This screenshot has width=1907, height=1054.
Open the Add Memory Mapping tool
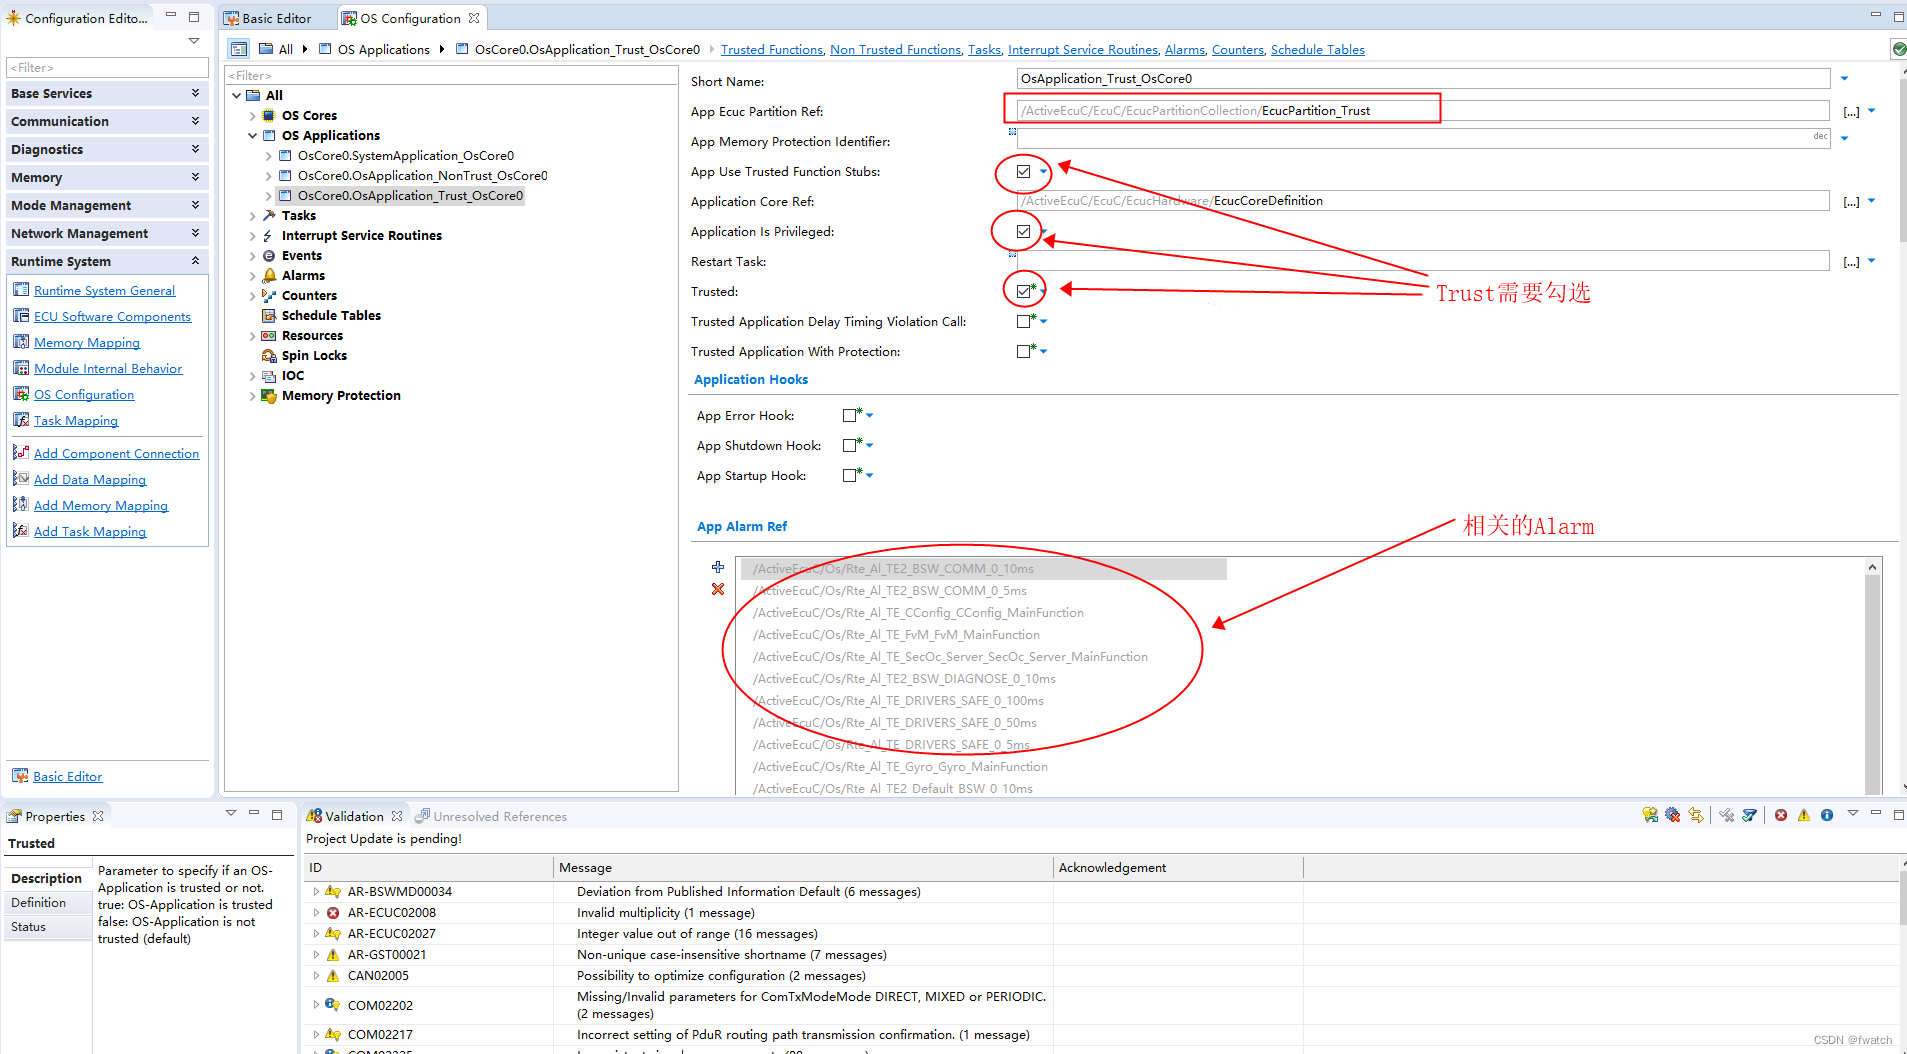click(100, 505)
